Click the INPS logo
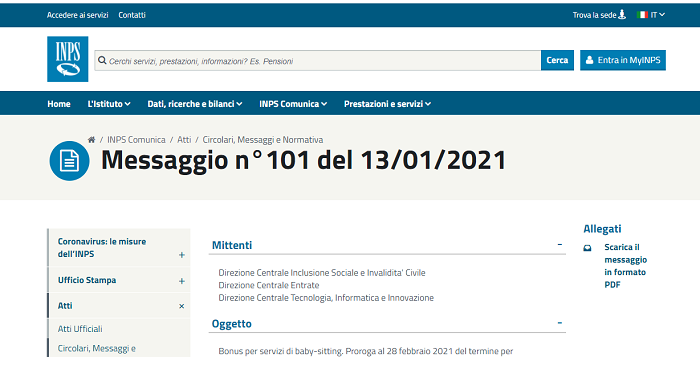 [x=67, y=59]
